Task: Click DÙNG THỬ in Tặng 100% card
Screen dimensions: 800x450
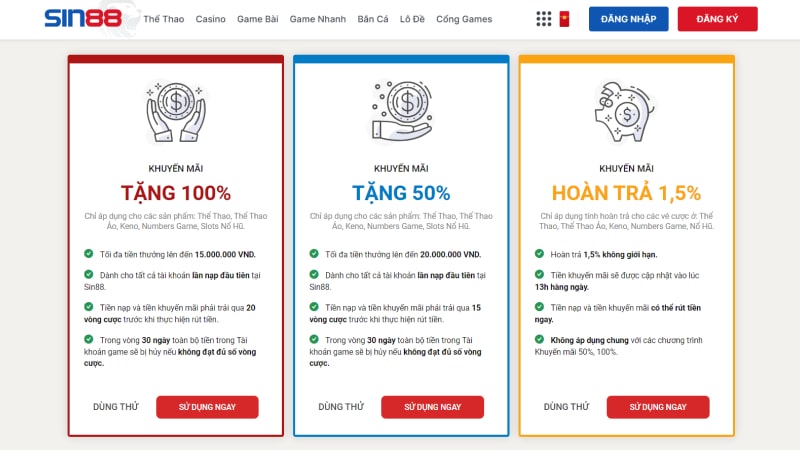Action: click(x=116, y=407)
